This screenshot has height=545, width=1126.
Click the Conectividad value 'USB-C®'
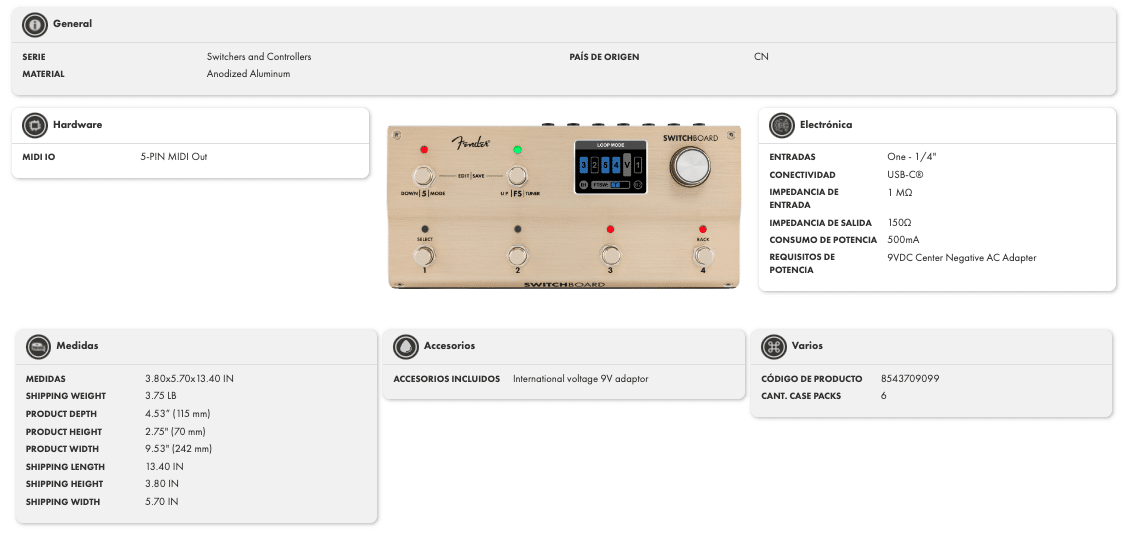(906, 174)
